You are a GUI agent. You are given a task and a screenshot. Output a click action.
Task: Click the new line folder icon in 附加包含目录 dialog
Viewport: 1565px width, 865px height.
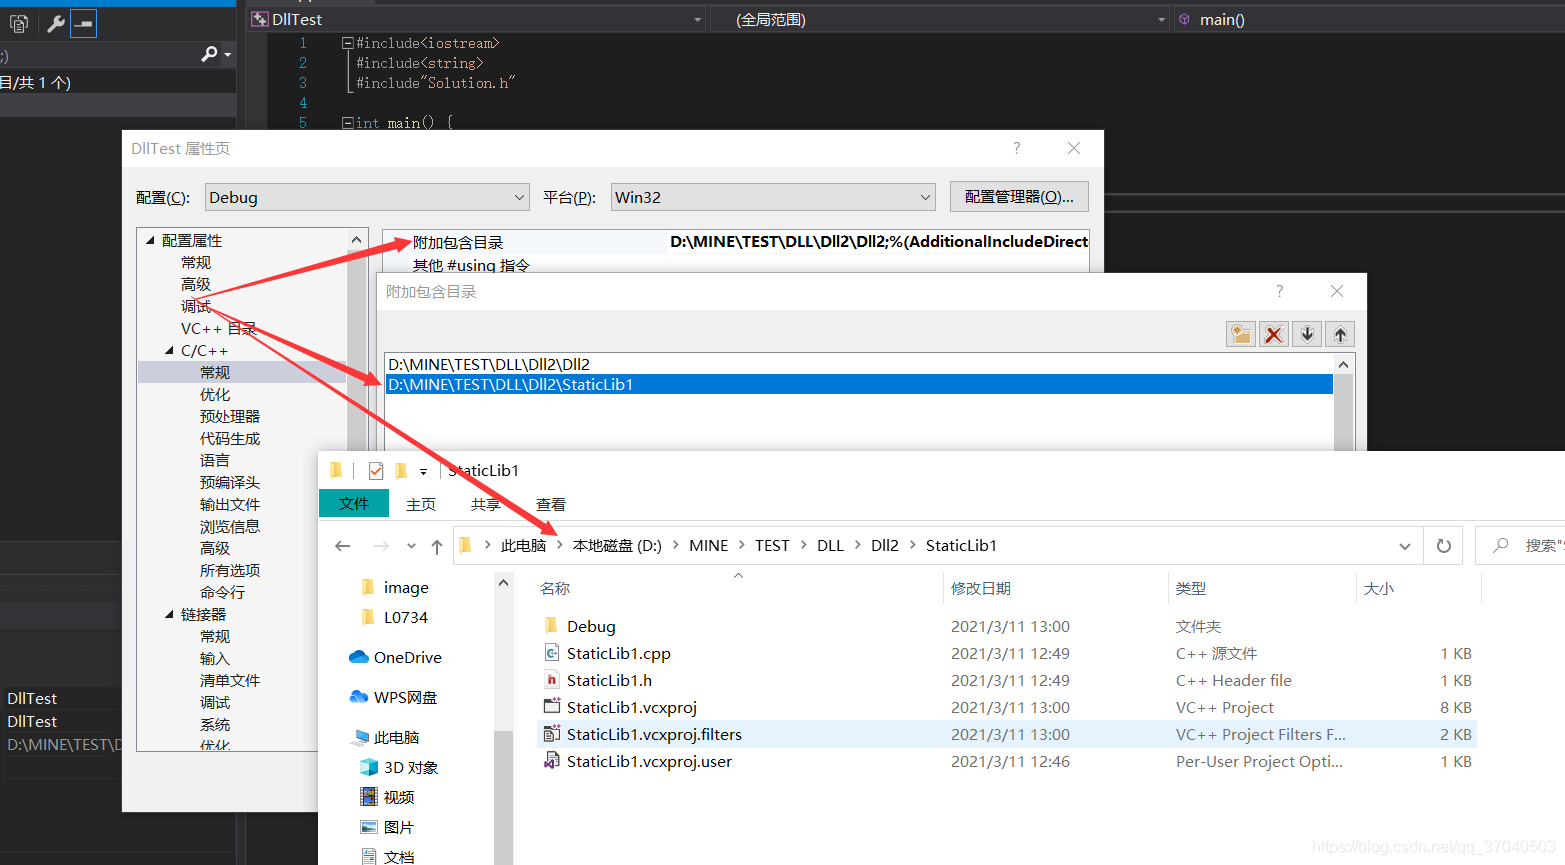[1240, 334]
